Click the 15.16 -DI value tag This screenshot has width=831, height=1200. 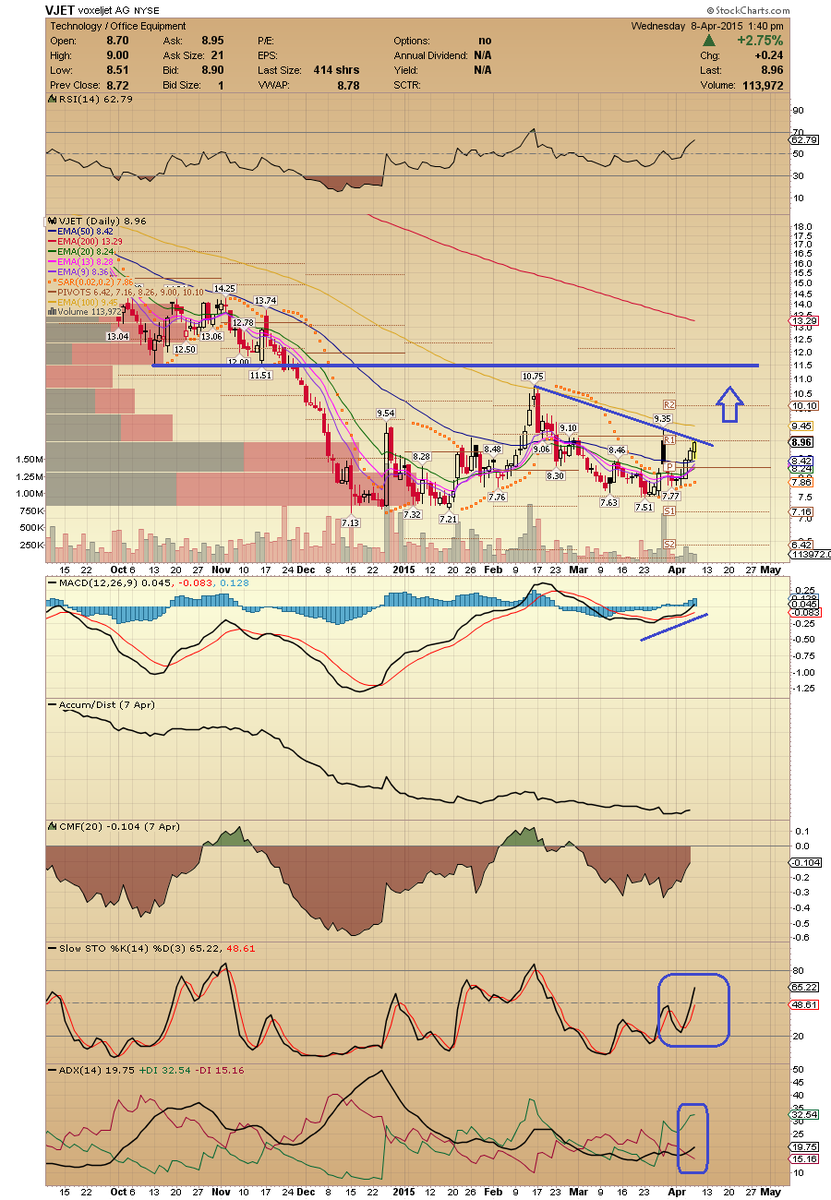tap(803, 1159)
